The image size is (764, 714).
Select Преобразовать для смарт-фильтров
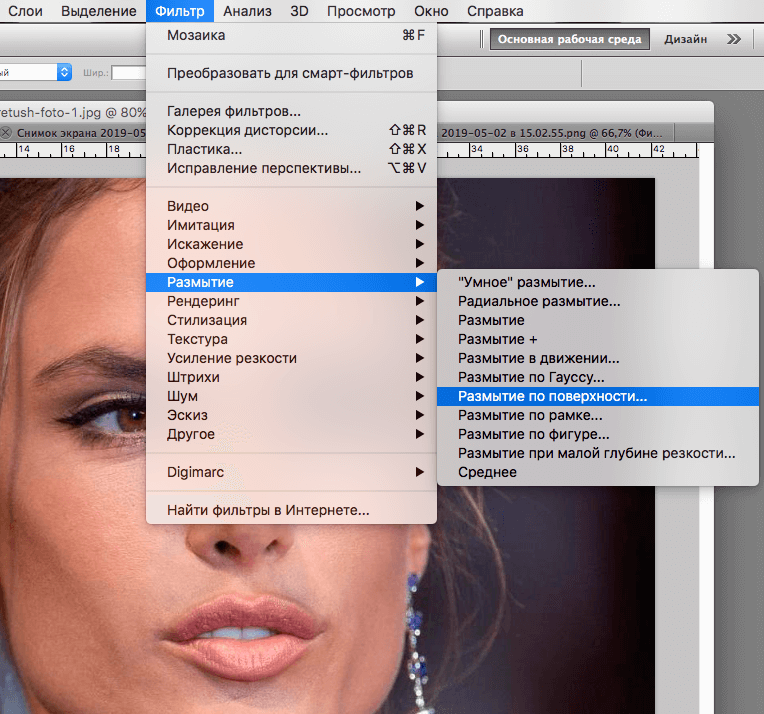pyautogui.click(x=290, y=73)
